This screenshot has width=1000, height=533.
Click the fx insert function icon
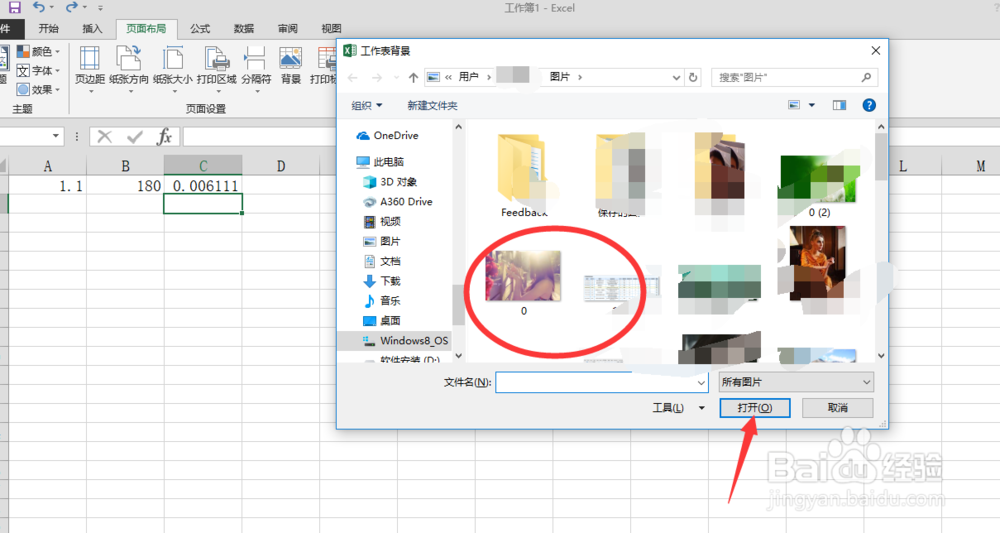[x=165, y=136]
